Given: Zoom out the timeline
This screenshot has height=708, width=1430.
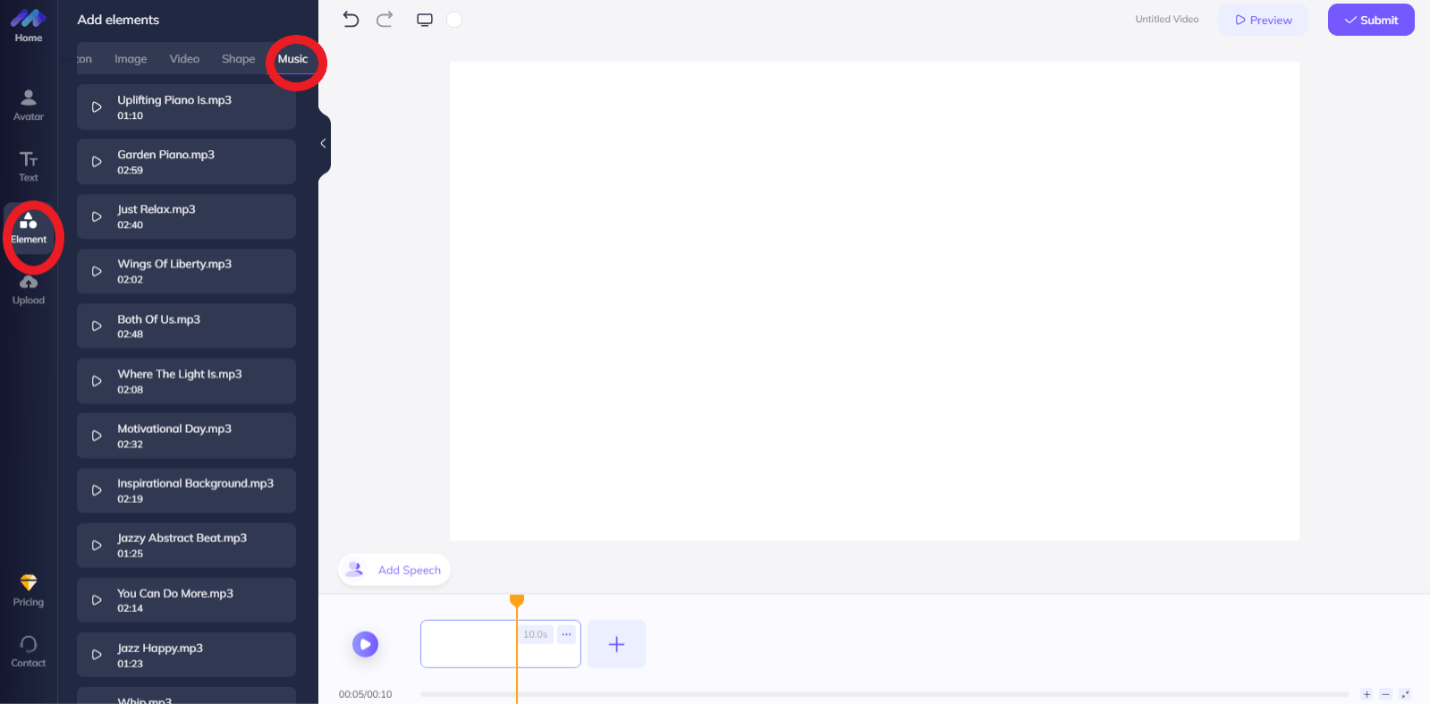Looking at the screenshot, I should click(x=1385, y=694).
